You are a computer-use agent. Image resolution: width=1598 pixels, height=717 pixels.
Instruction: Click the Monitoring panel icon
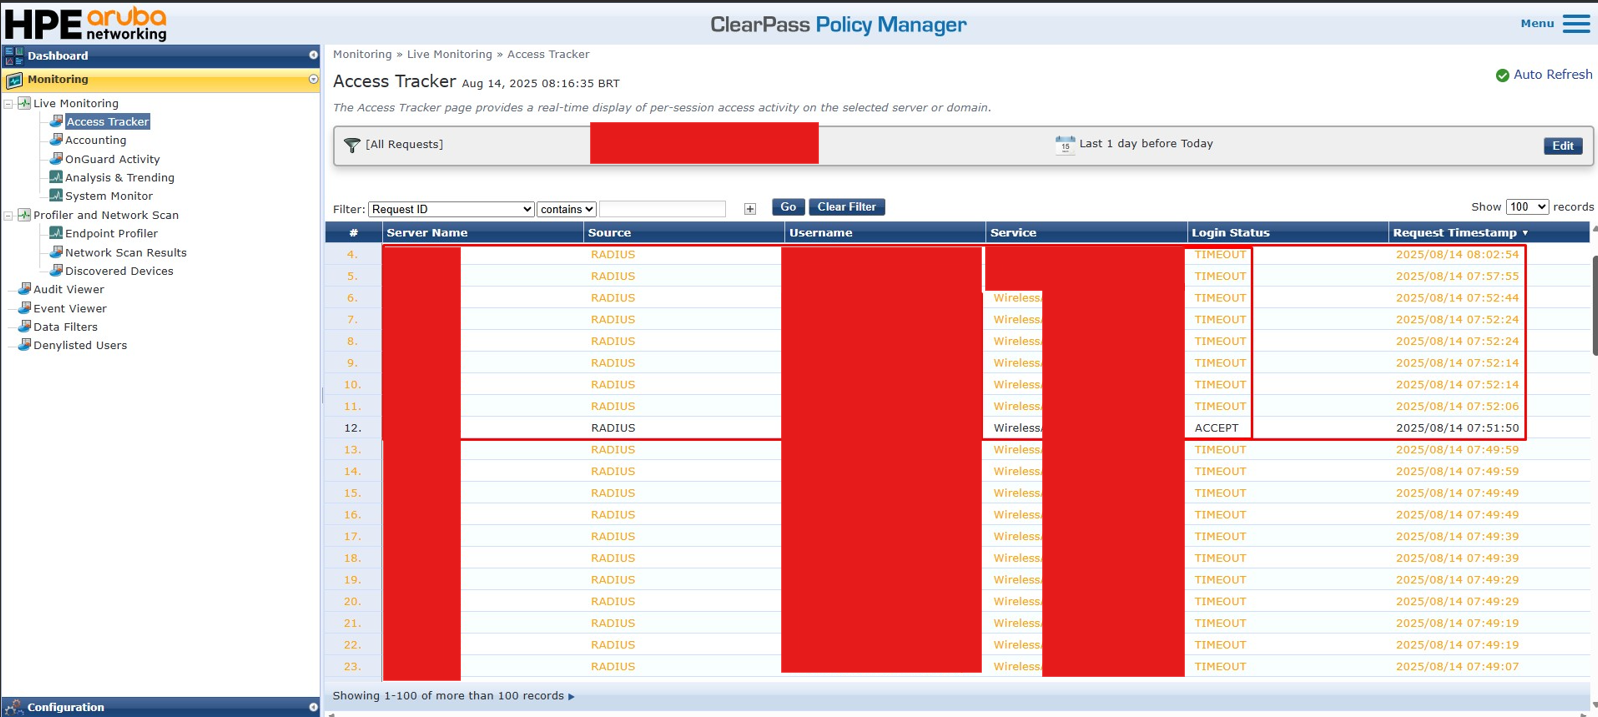pyautogui.click(x=14, y=80)
